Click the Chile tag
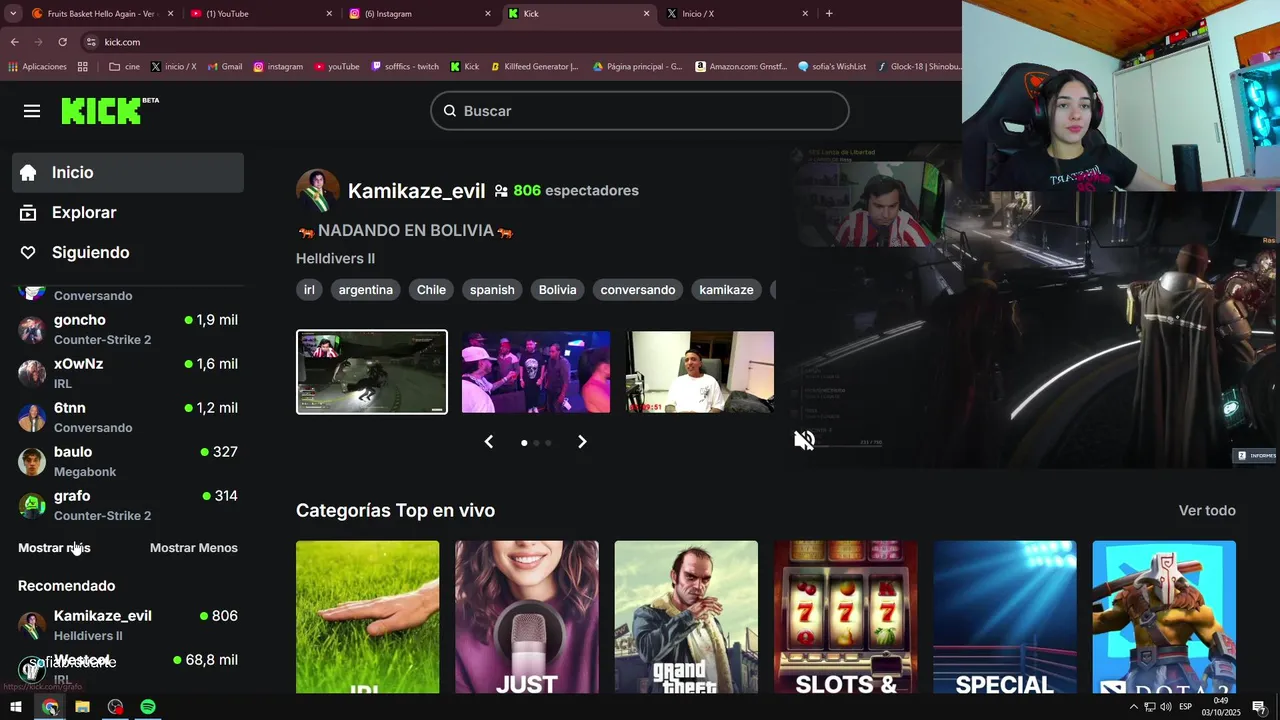 431,290
